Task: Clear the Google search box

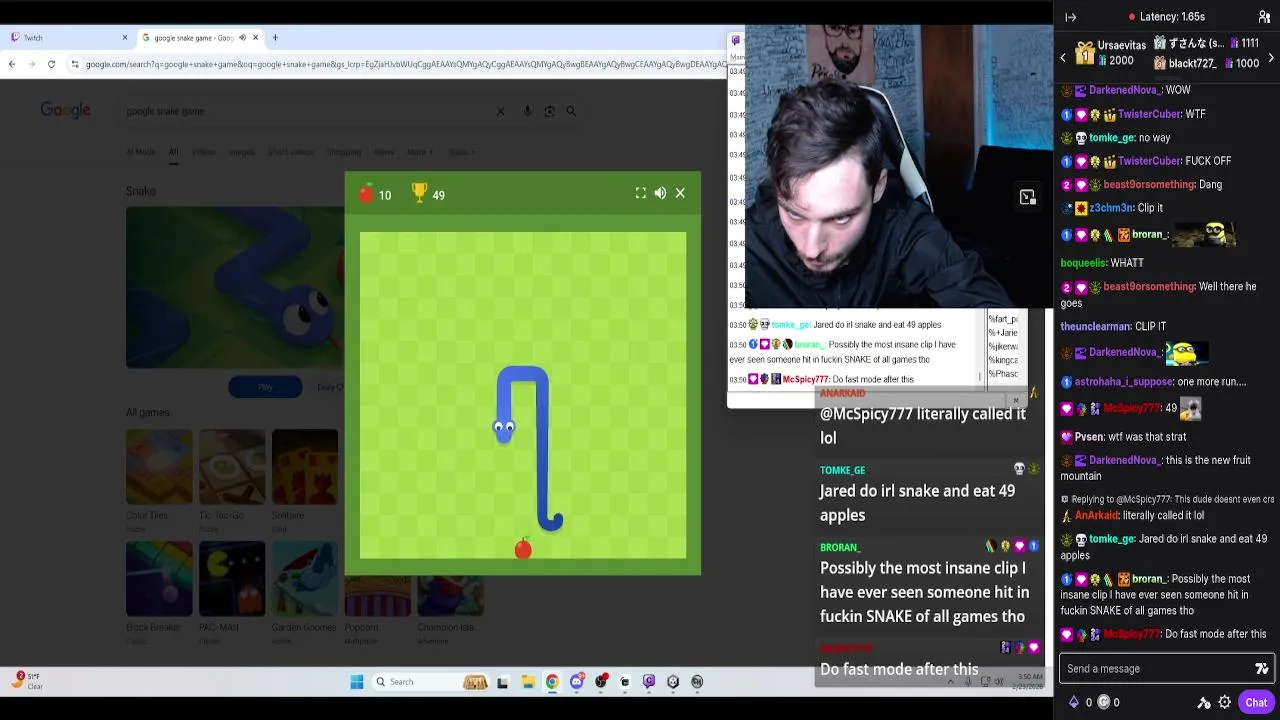Action: click(x=501, y=111)
